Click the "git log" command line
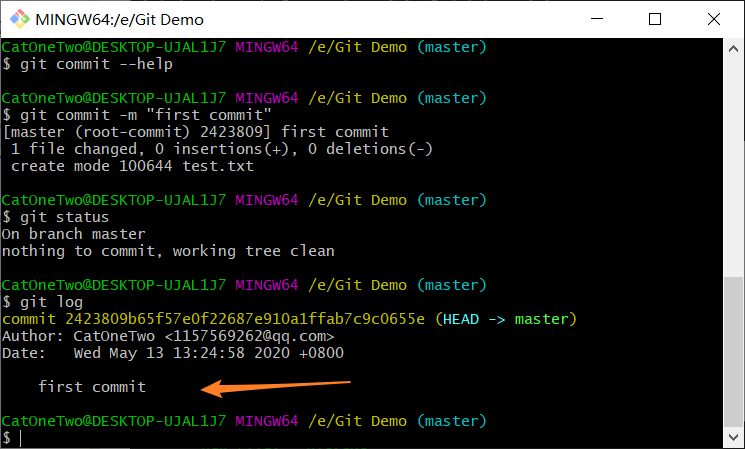Screen dimensions: 745x449 point(47,301)
